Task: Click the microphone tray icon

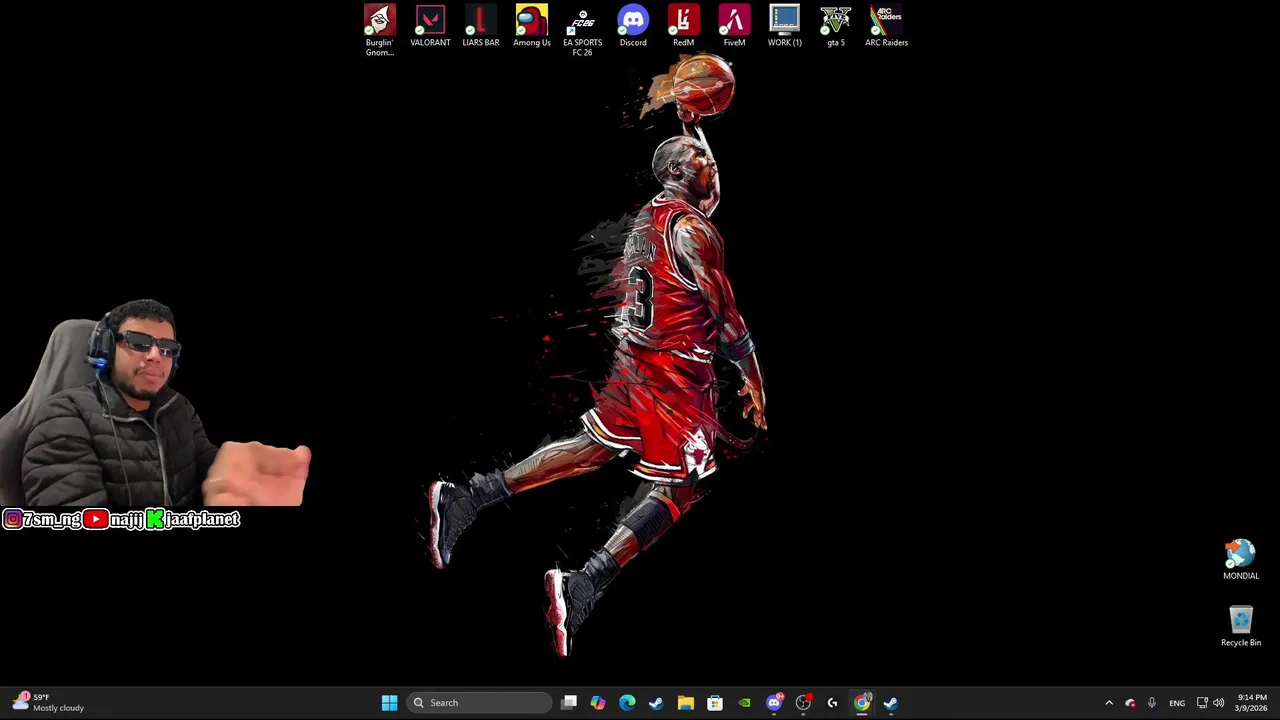Action: [x=1152, y=703]
